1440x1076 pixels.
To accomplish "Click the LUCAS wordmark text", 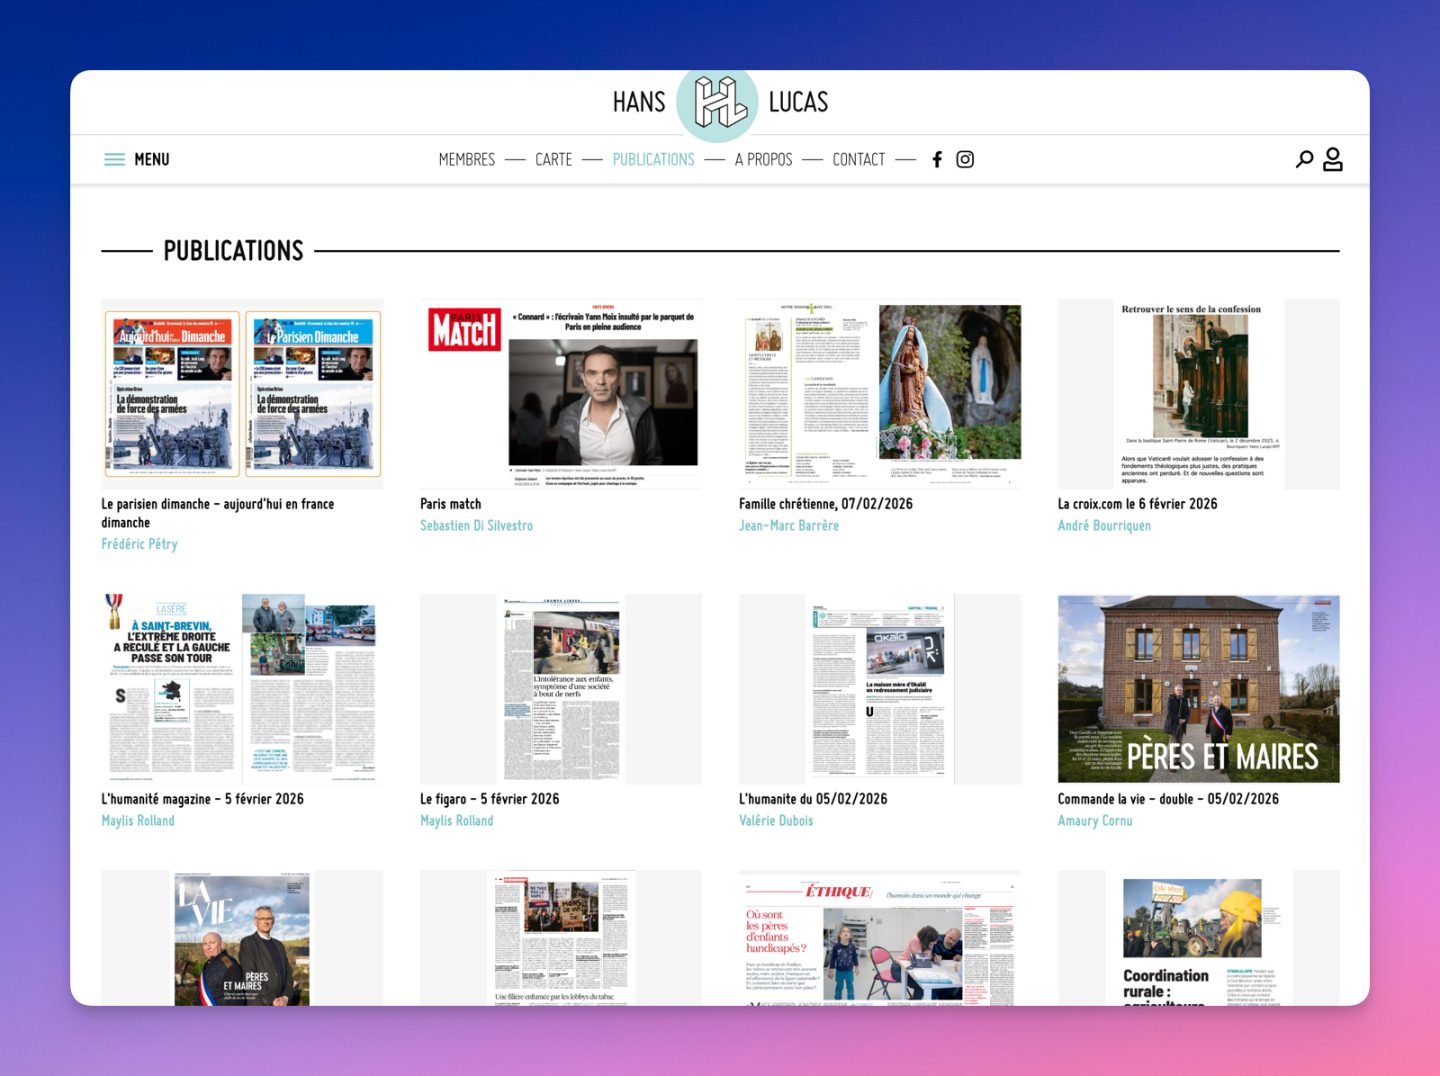I will tap(798, 102).
